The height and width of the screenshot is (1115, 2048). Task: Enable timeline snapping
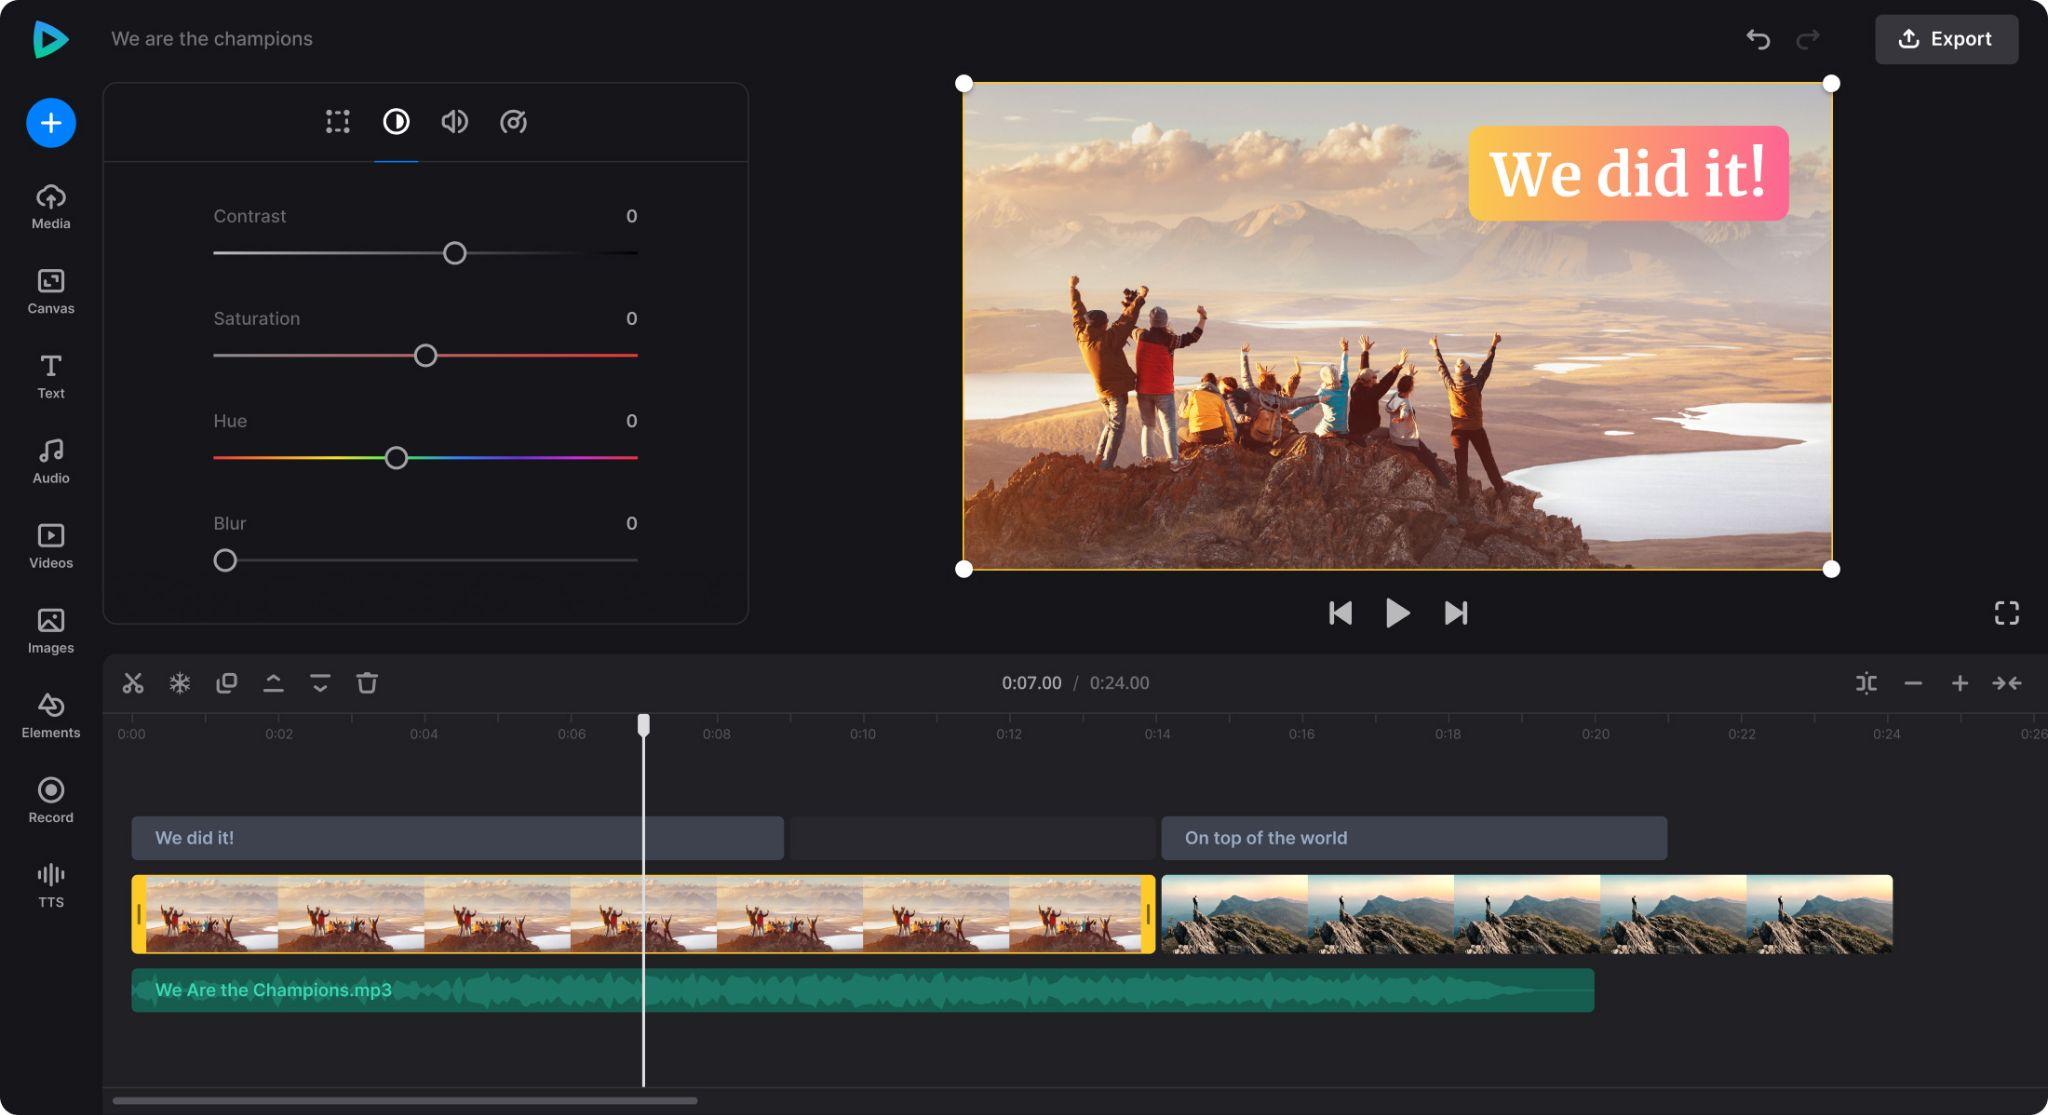point(1868,683)
